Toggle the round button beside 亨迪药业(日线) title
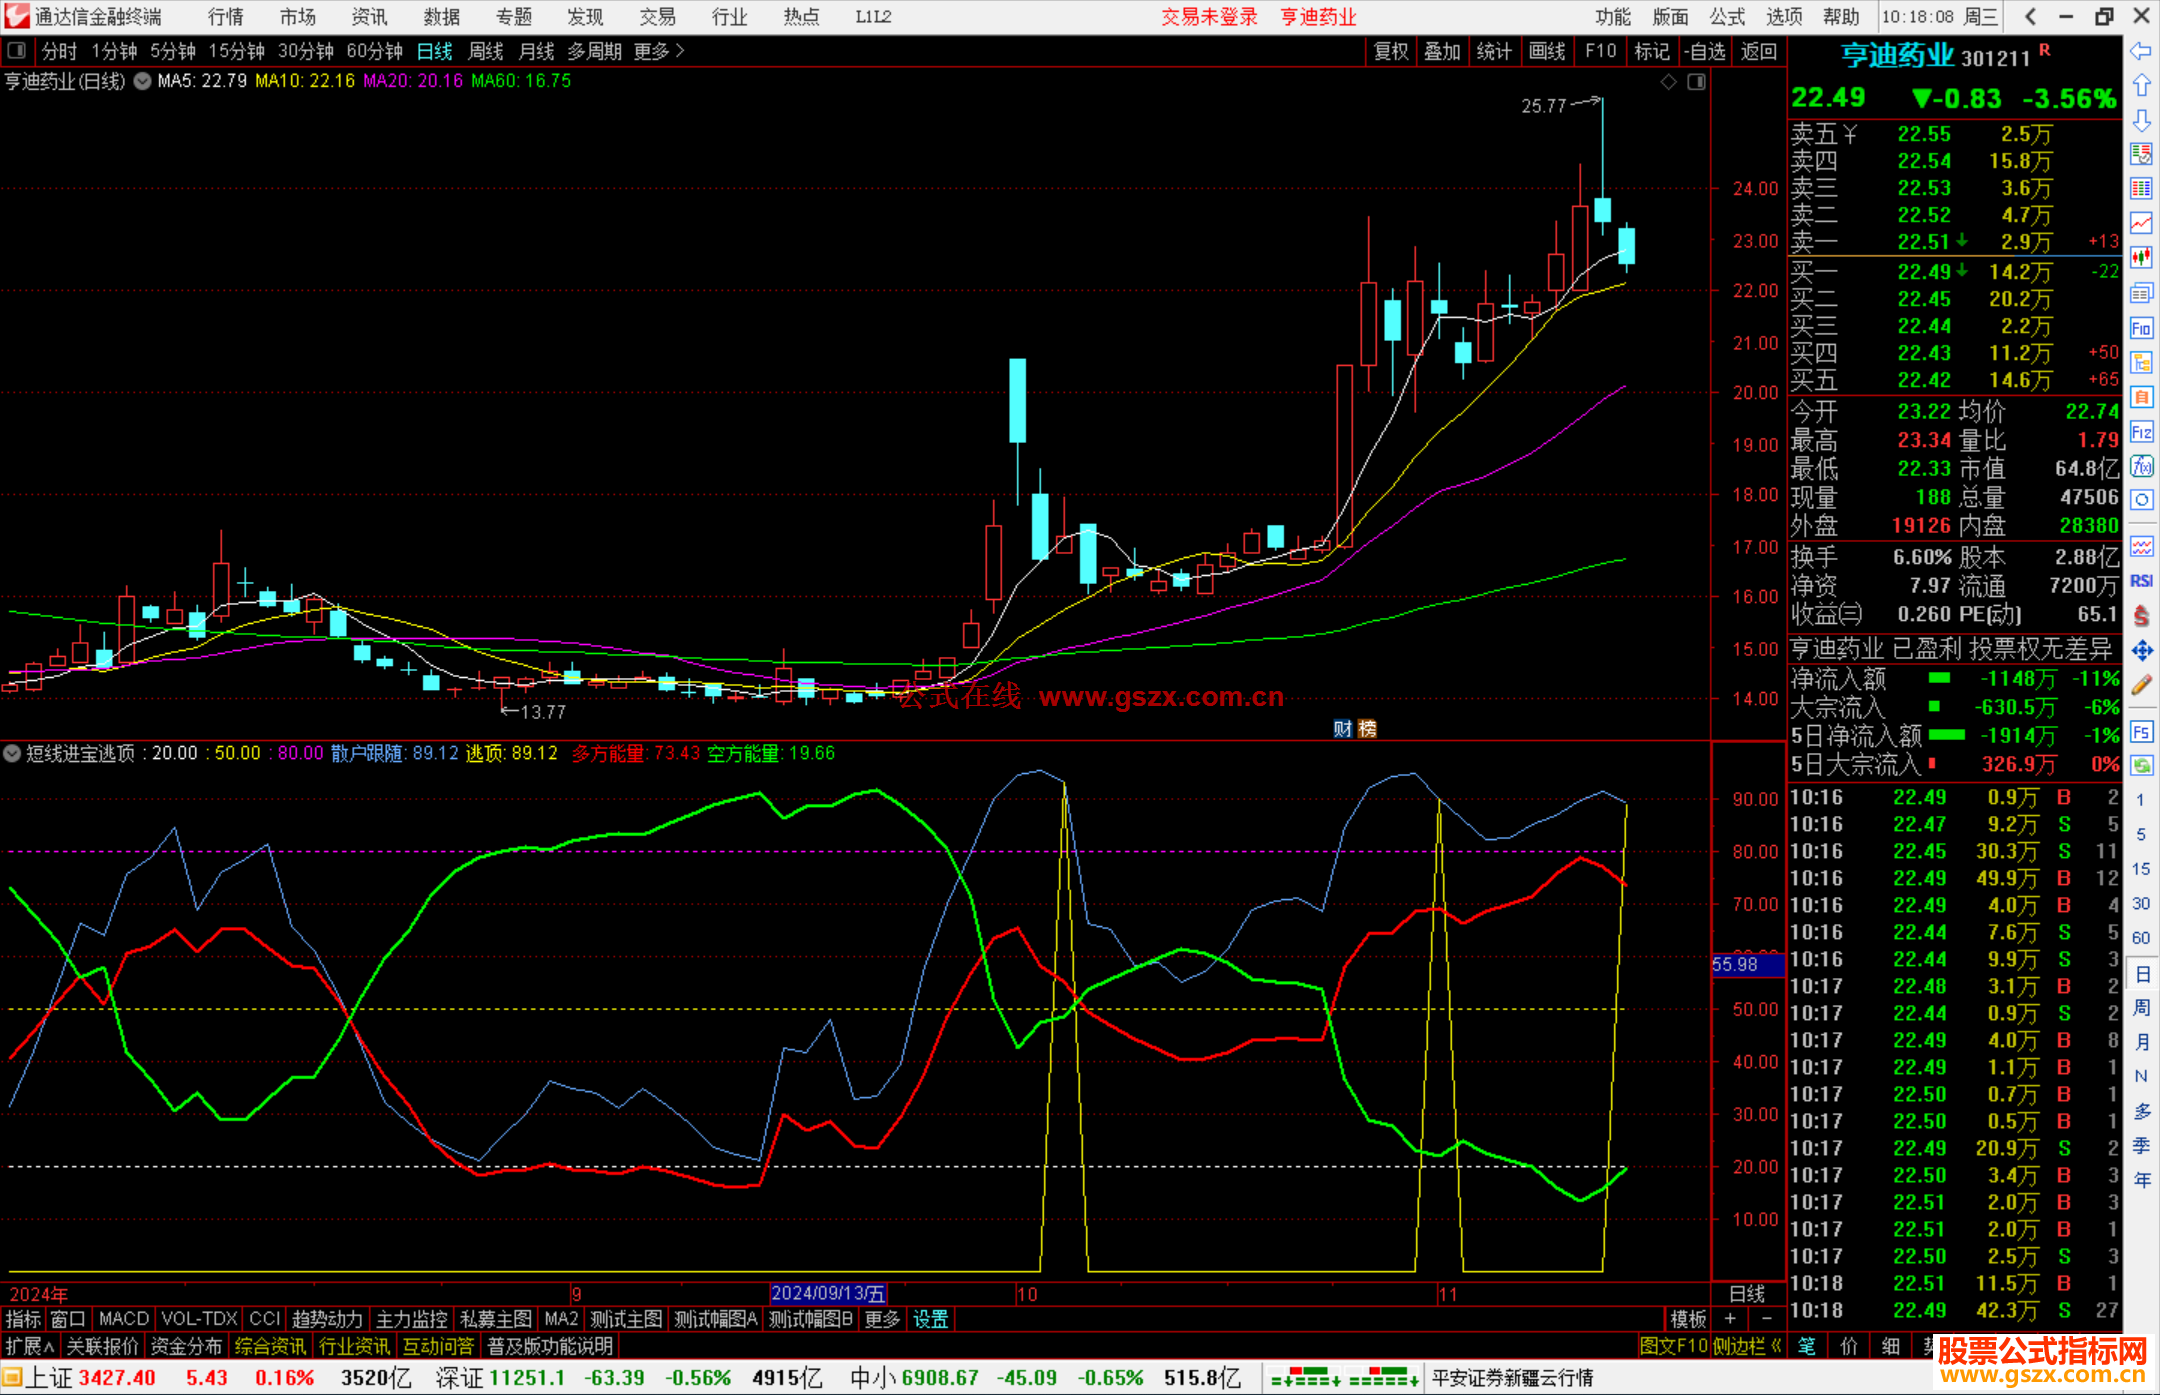This screenshot has height=1395, width=2160. 142,81
